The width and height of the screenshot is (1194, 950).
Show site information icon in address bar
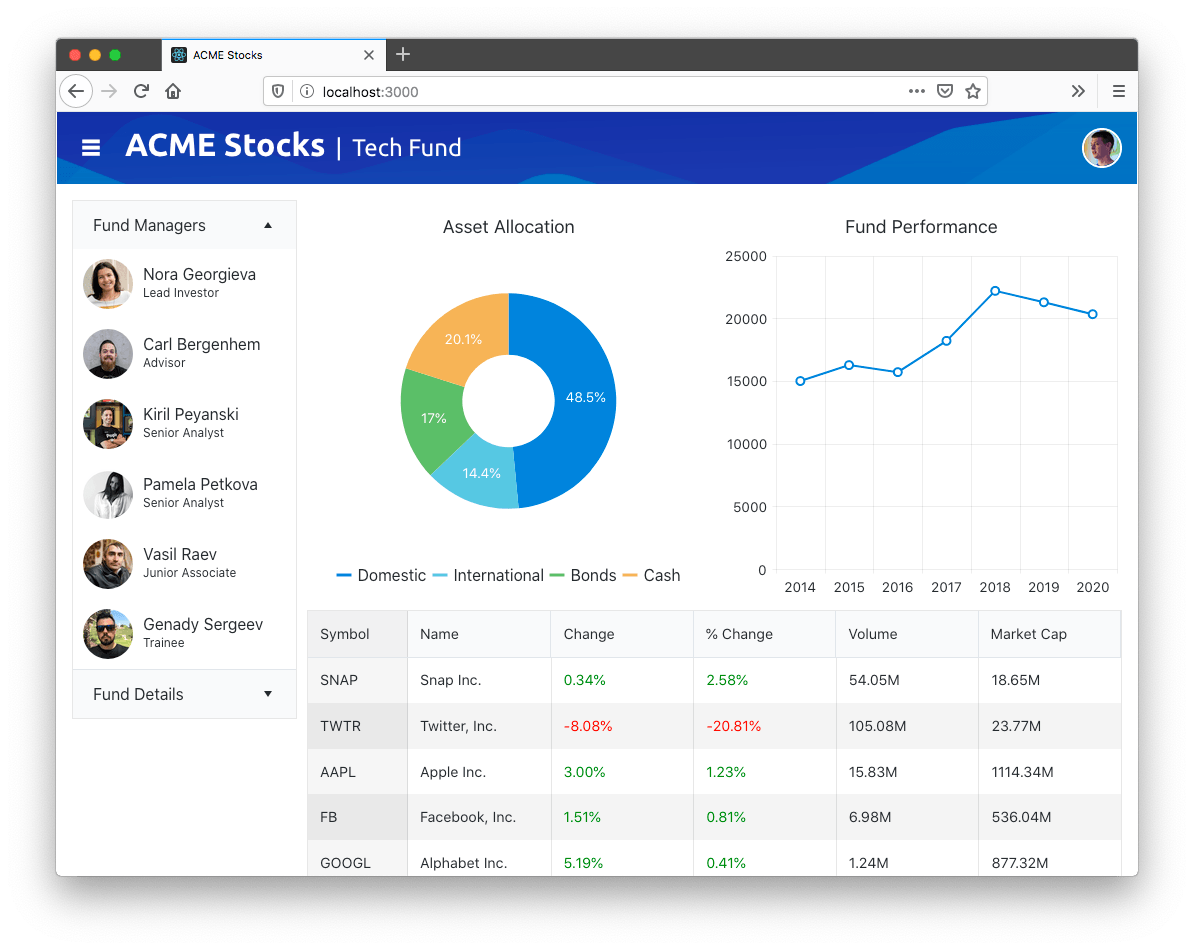(x=307, y=91)
